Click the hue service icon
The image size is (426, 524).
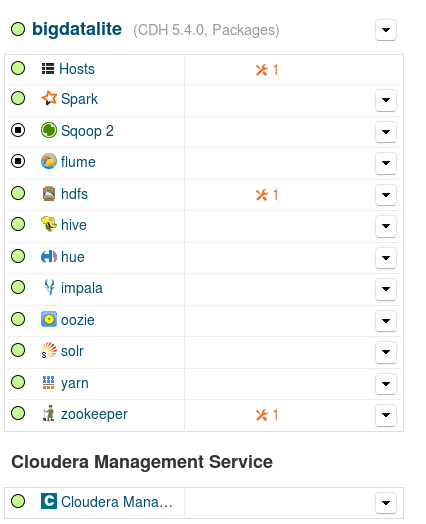point(49,256)
